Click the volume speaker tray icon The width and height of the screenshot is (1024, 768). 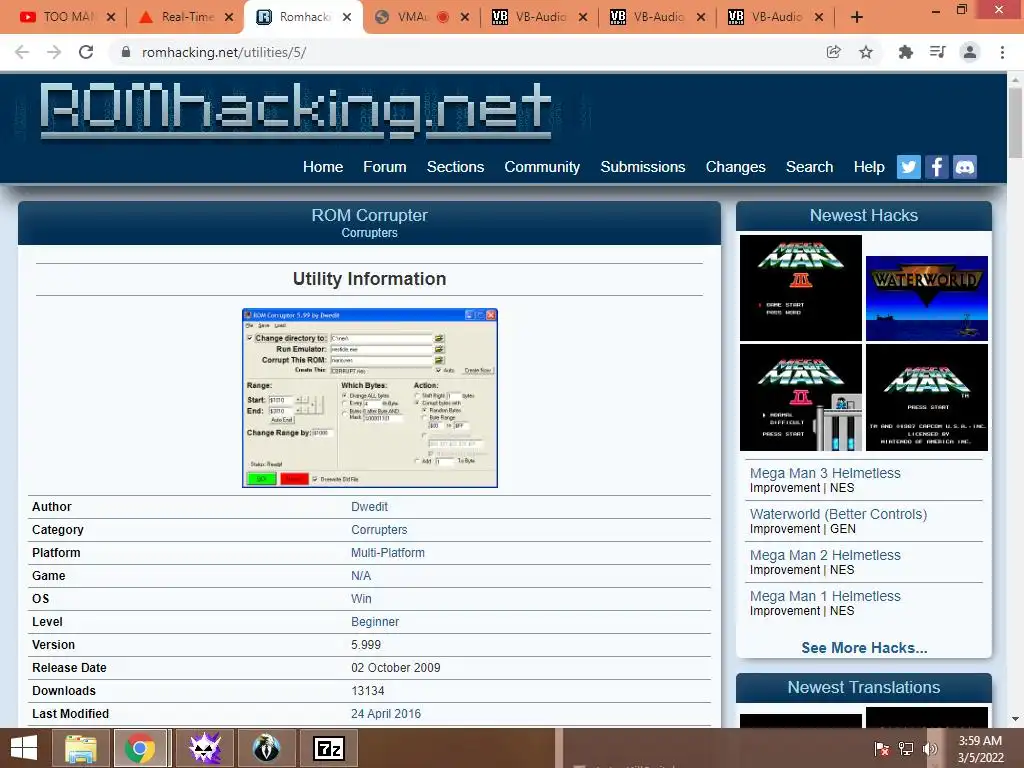click(930, 748)
